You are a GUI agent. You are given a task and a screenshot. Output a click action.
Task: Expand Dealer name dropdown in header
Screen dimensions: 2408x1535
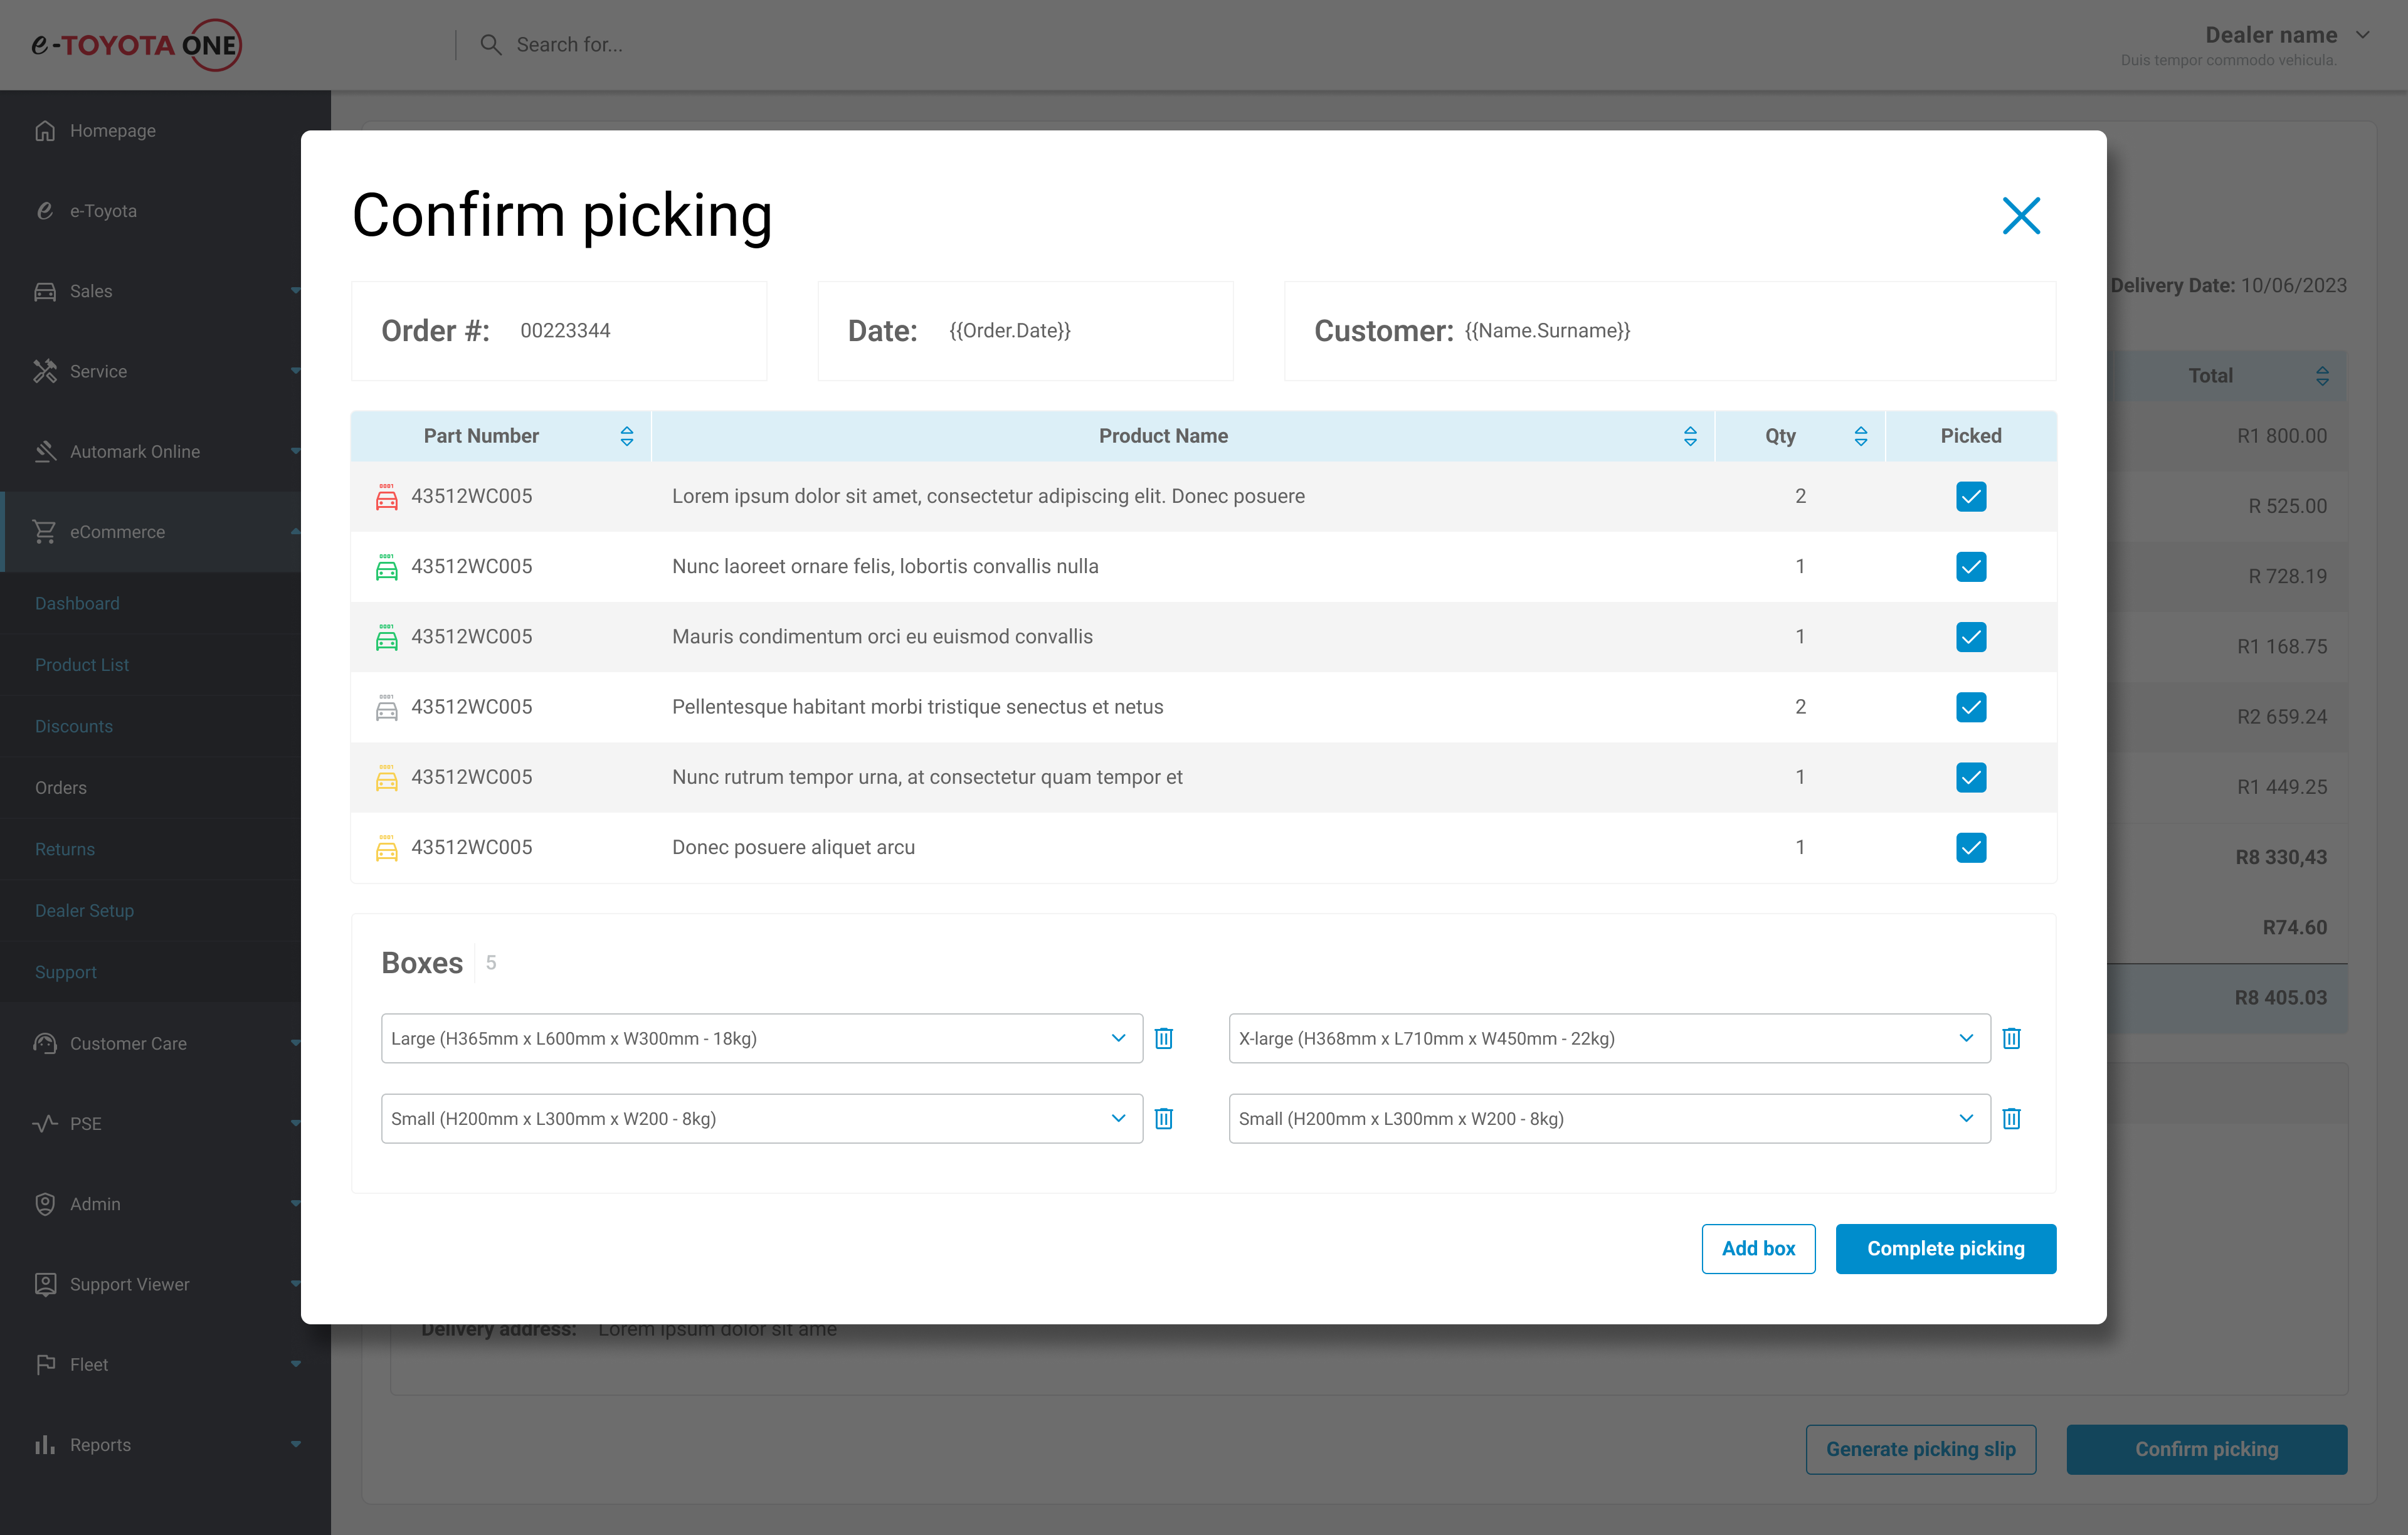click(x=2362, y=35)
